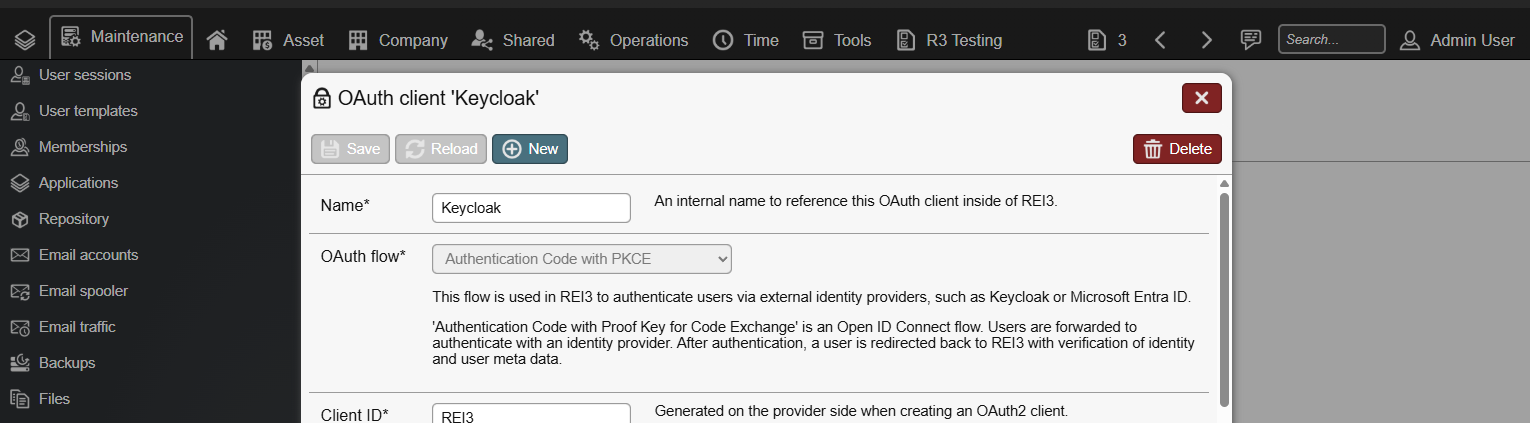Click the Admin User profile icon
Image resolution: width=1530 pixels, height=423 pixels.
(1410, 40)
